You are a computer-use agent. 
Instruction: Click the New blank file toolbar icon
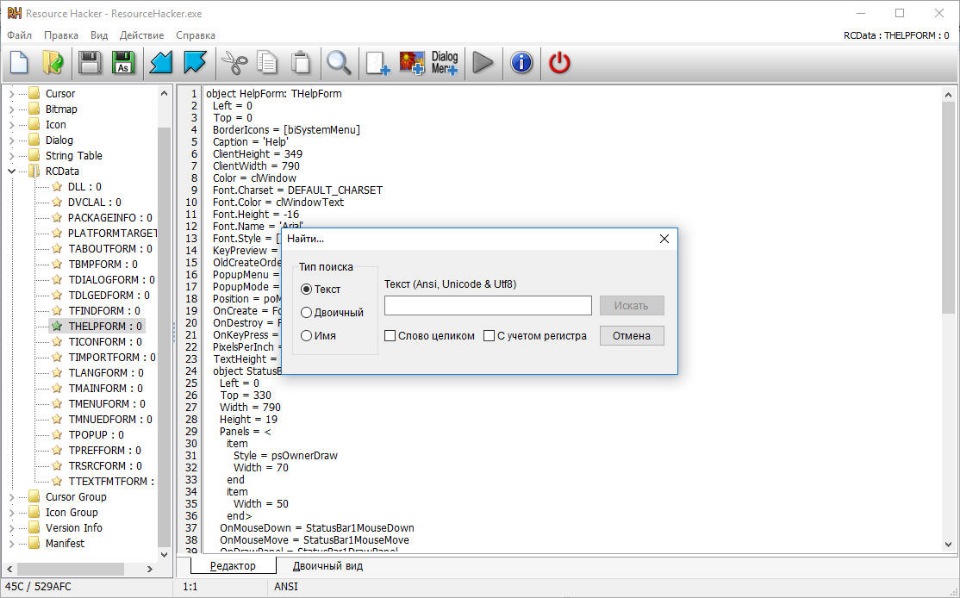(19, 62)
